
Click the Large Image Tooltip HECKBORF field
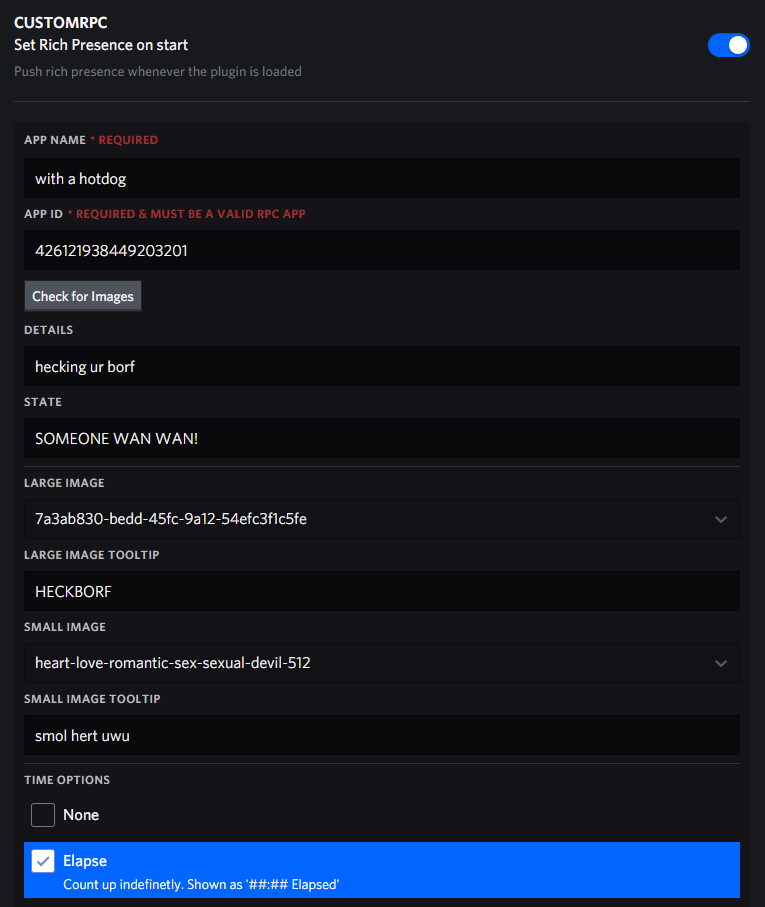click(382, 591)
